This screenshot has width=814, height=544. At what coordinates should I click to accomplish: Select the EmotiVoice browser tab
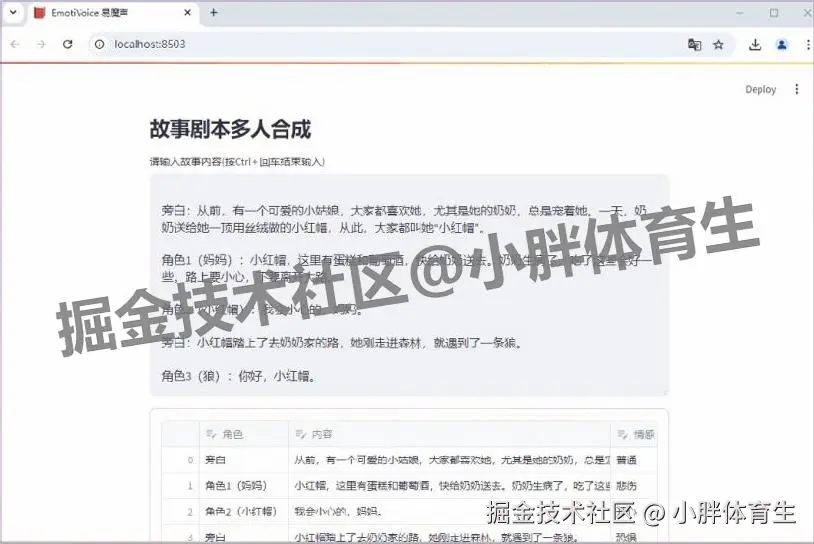(x=112, y=13)
